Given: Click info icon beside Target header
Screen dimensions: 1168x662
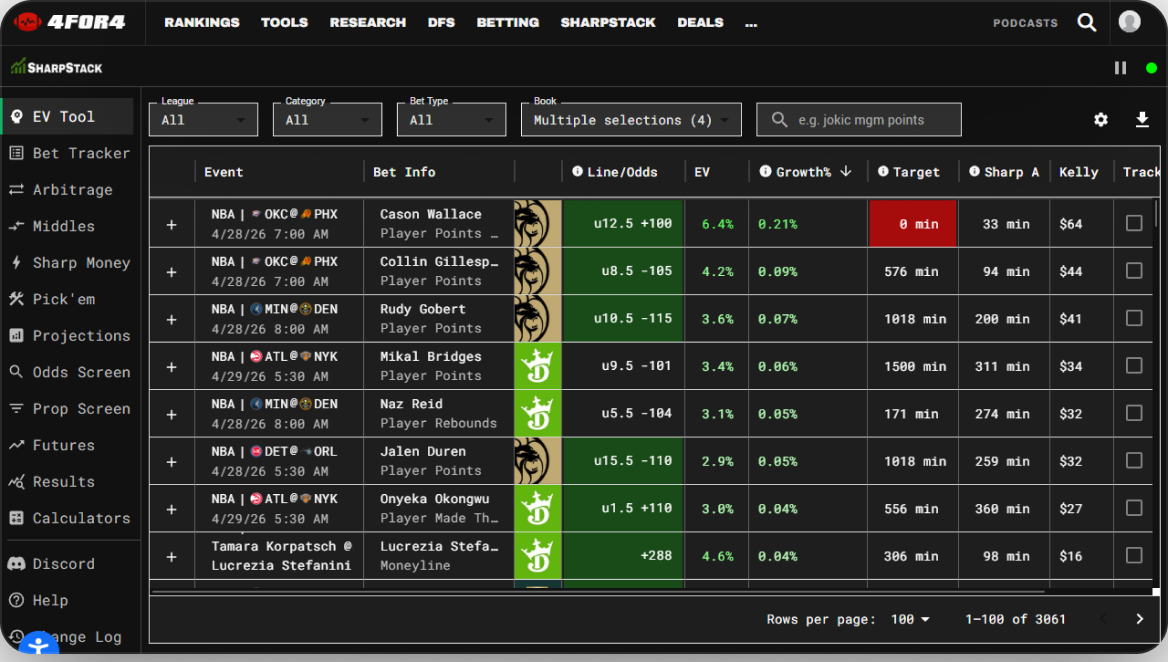Looking at the screenshot, I should tap(883, 171).
